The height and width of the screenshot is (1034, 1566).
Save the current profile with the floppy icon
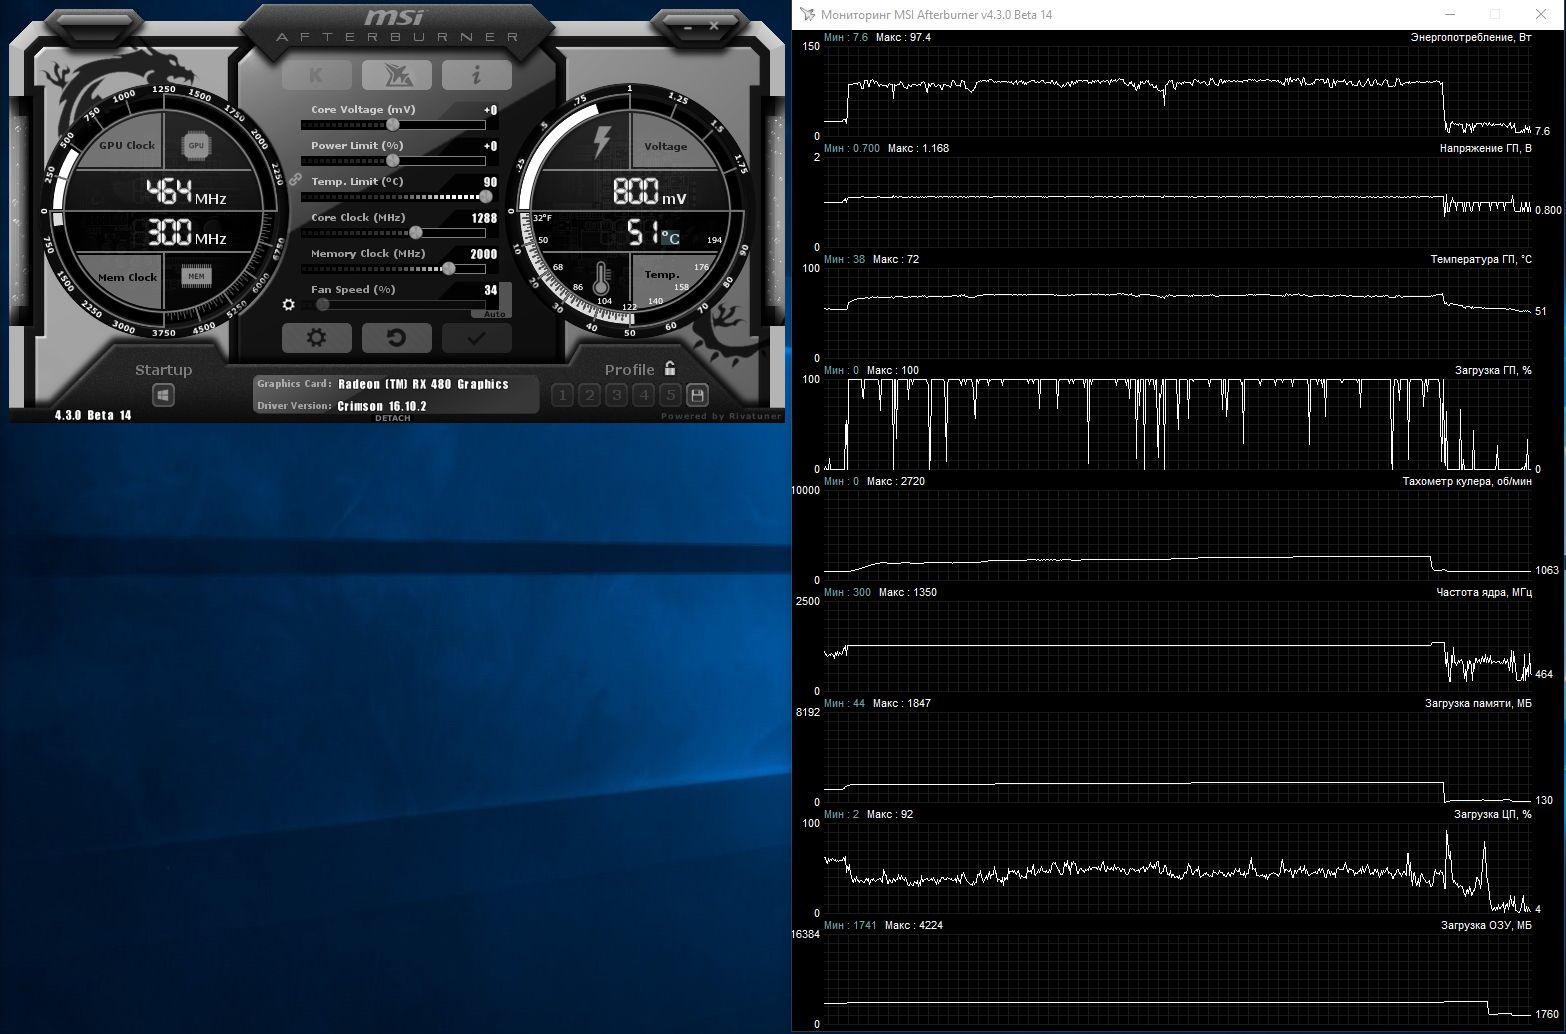click(x=698, y=395)
